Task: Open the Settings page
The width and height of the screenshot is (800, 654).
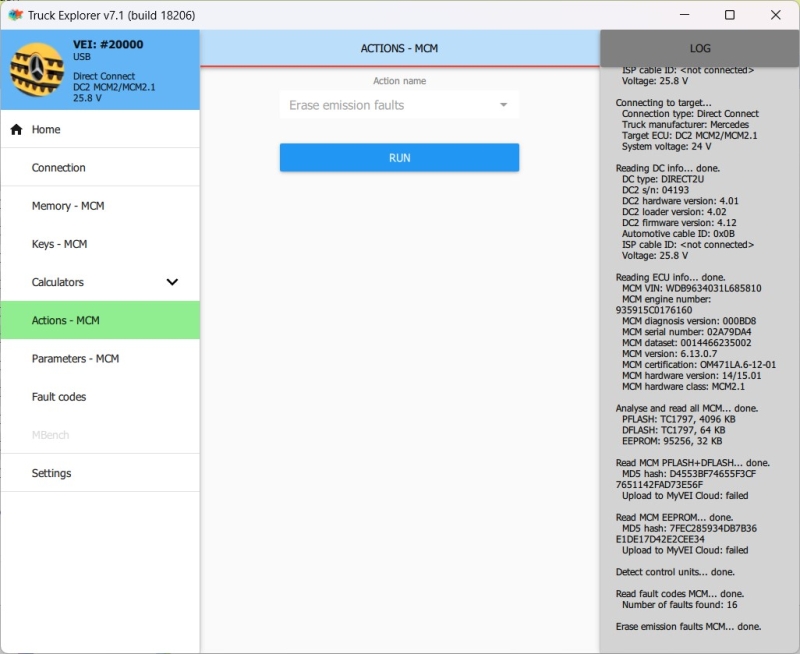Action: tap(101, 473)
